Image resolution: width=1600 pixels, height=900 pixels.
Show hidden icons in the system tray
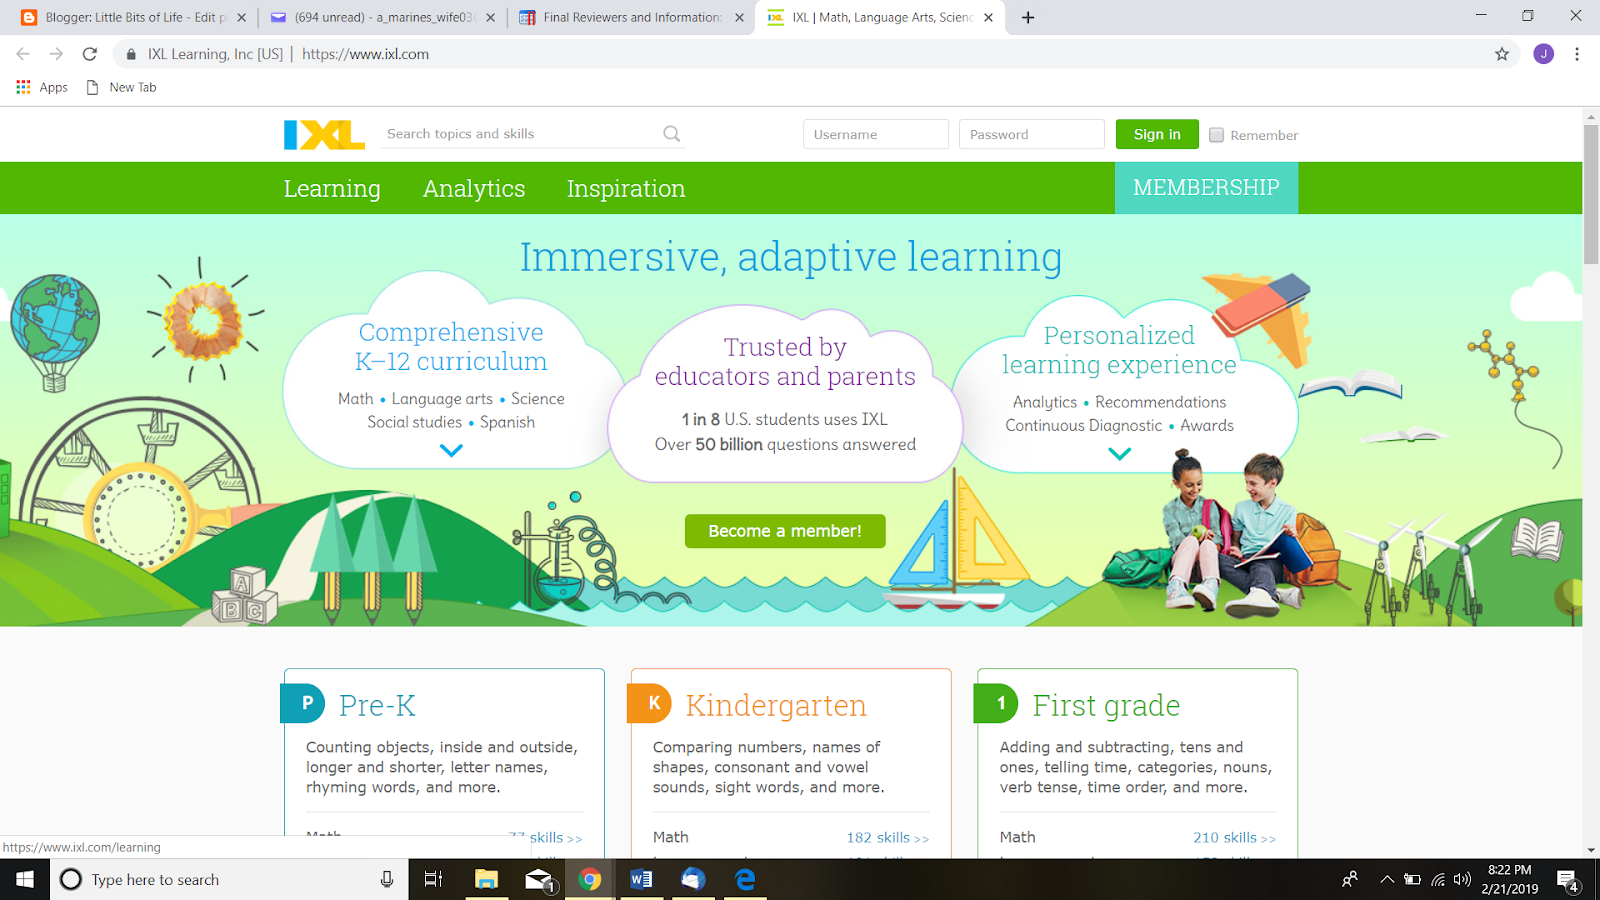point(1390,879)
